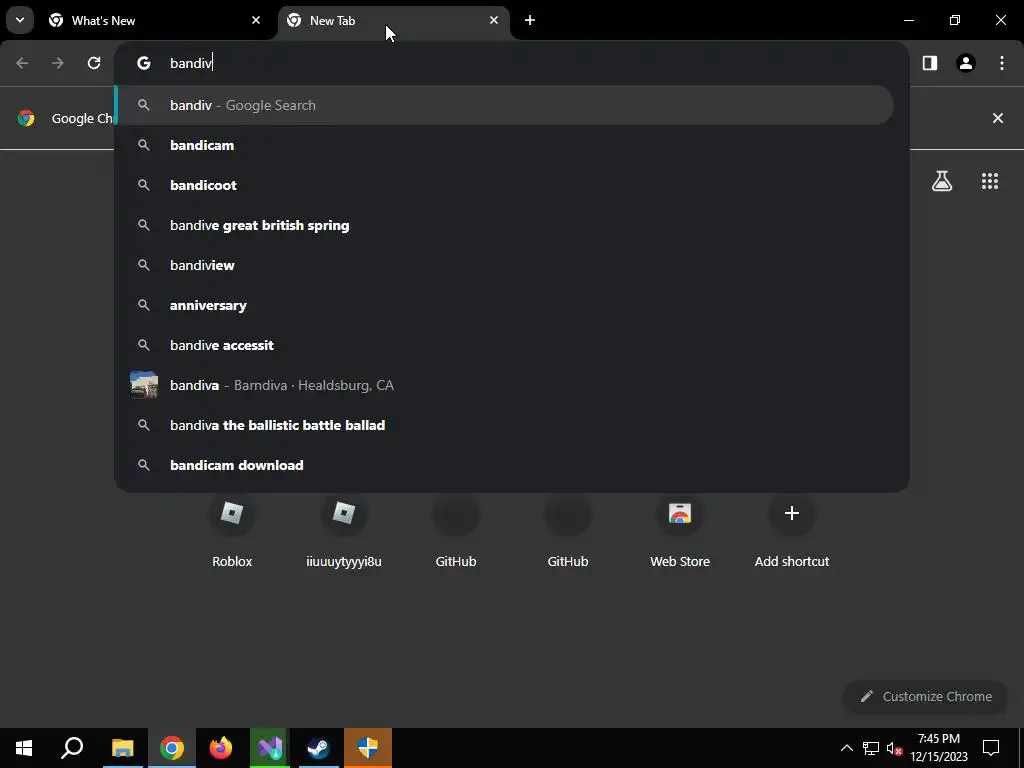
Task: Open Steam from the taskbar
Action: (x=319, y=748)
